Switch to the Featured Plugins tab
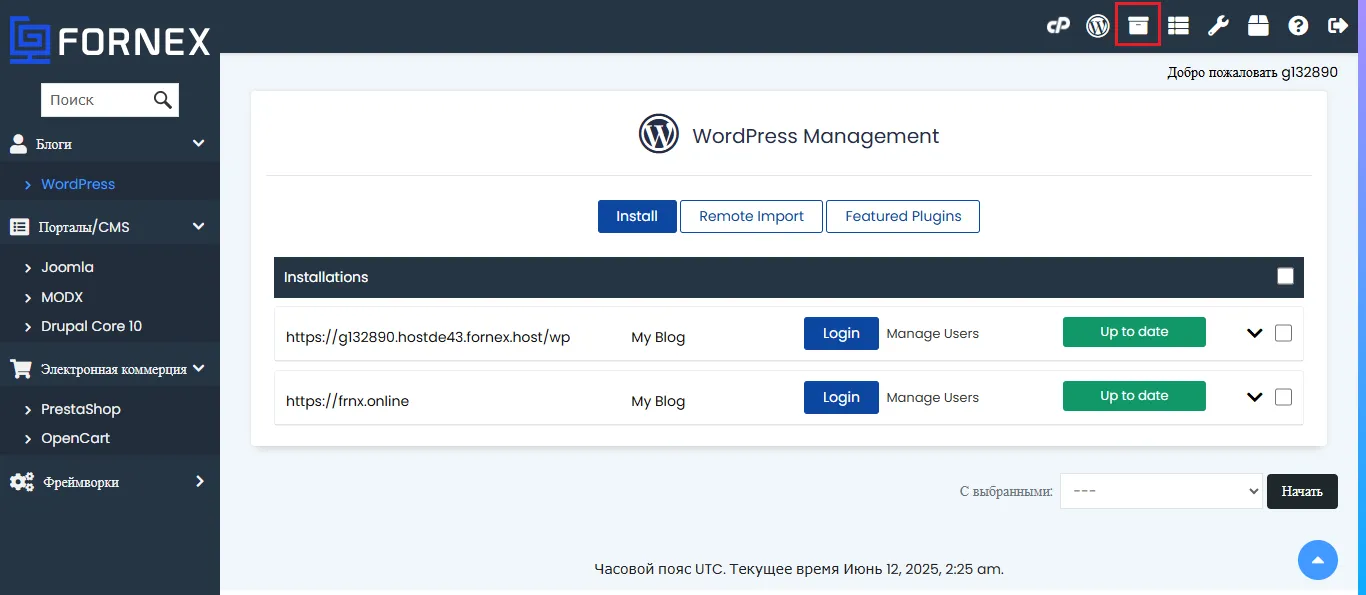 [x=903, y=216]
